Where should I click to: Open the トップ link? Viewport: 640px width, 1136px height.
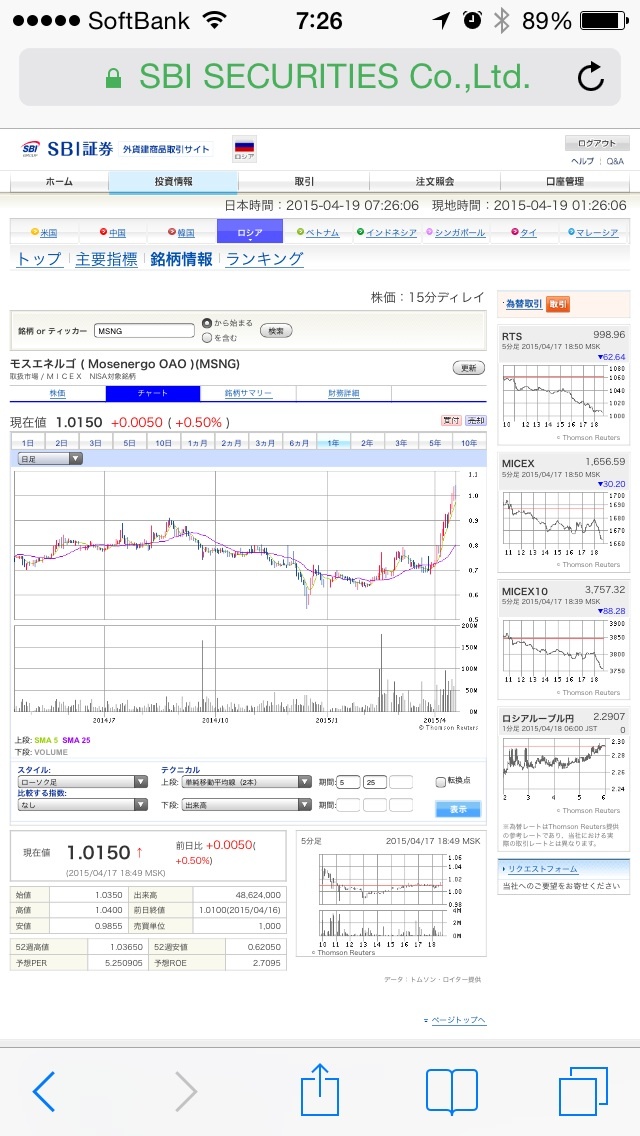39,259
